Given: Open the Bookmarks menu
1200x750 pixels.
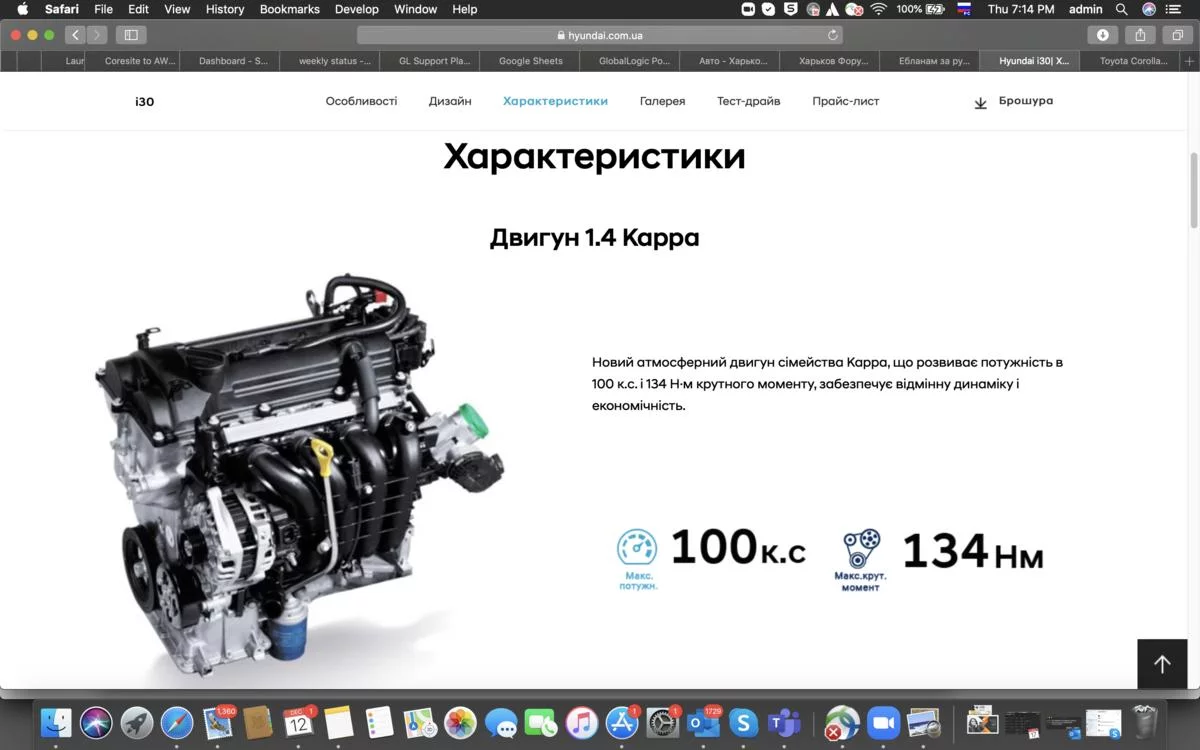Looking at the screenshot, I should click(x=289, y=9).
